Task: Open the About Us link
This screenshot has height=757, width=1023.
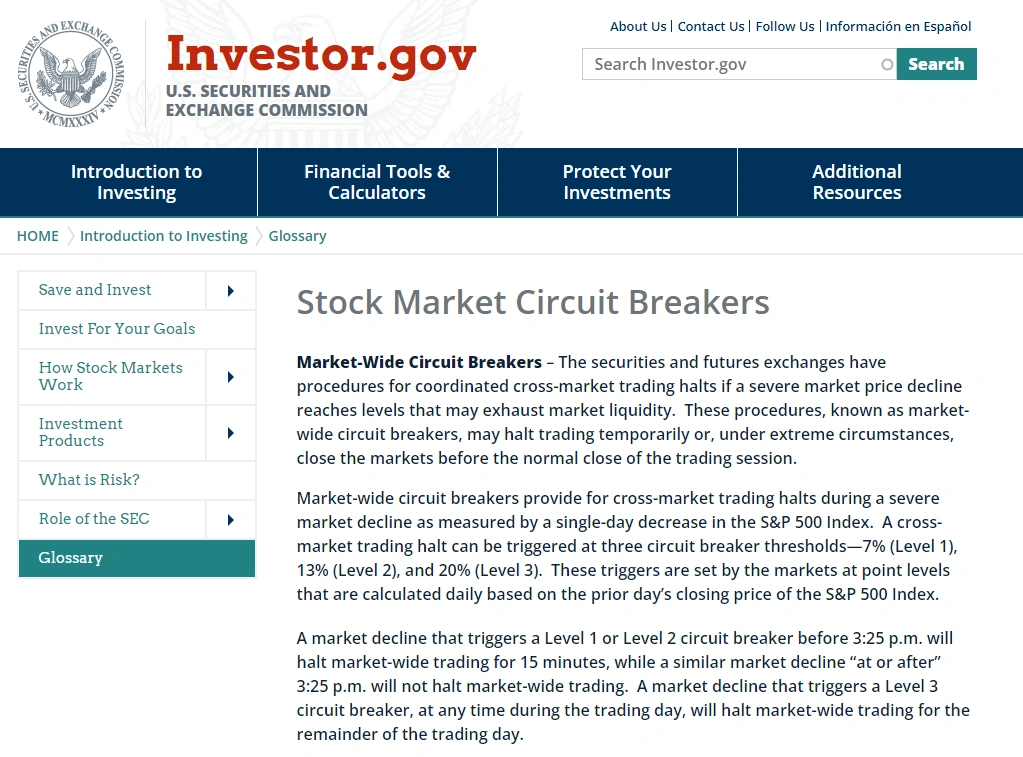Action: (x=638, y=27)
